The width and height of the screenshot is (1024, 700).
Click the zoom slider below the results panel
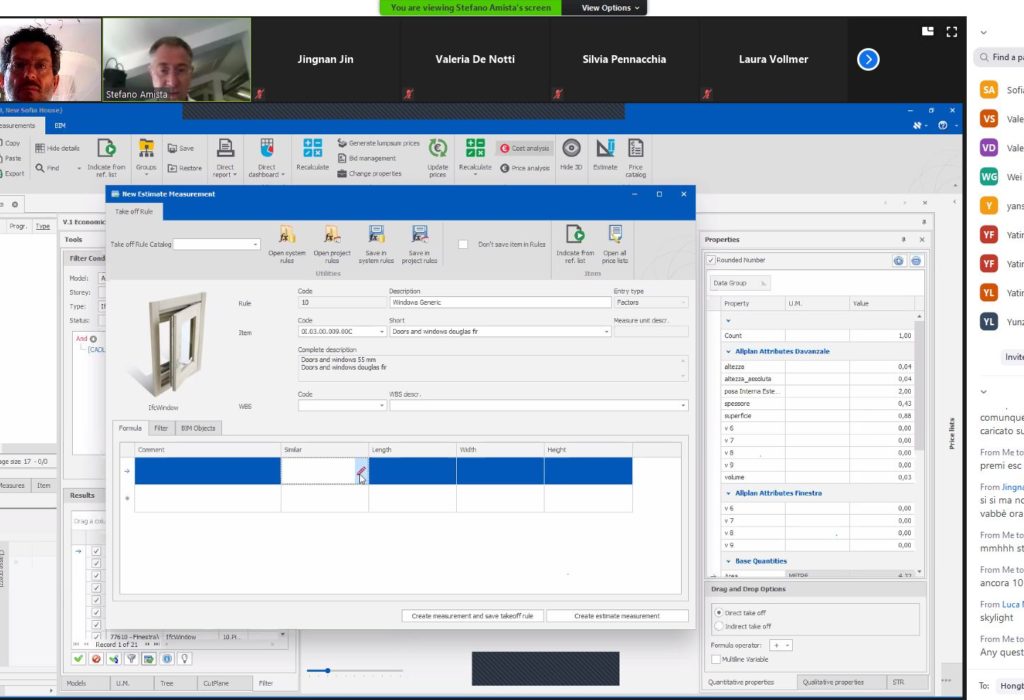pos(327,670)
